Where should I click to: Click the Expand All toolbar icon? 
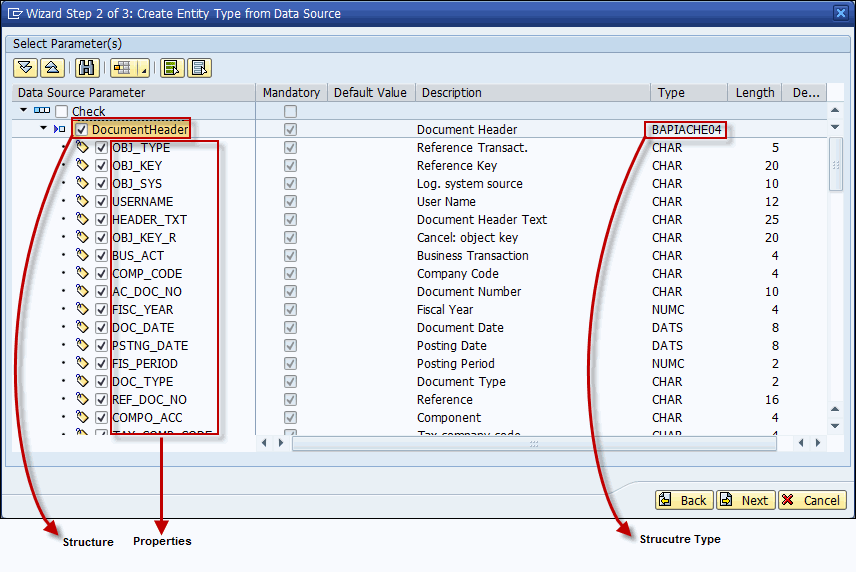(25, 68)
